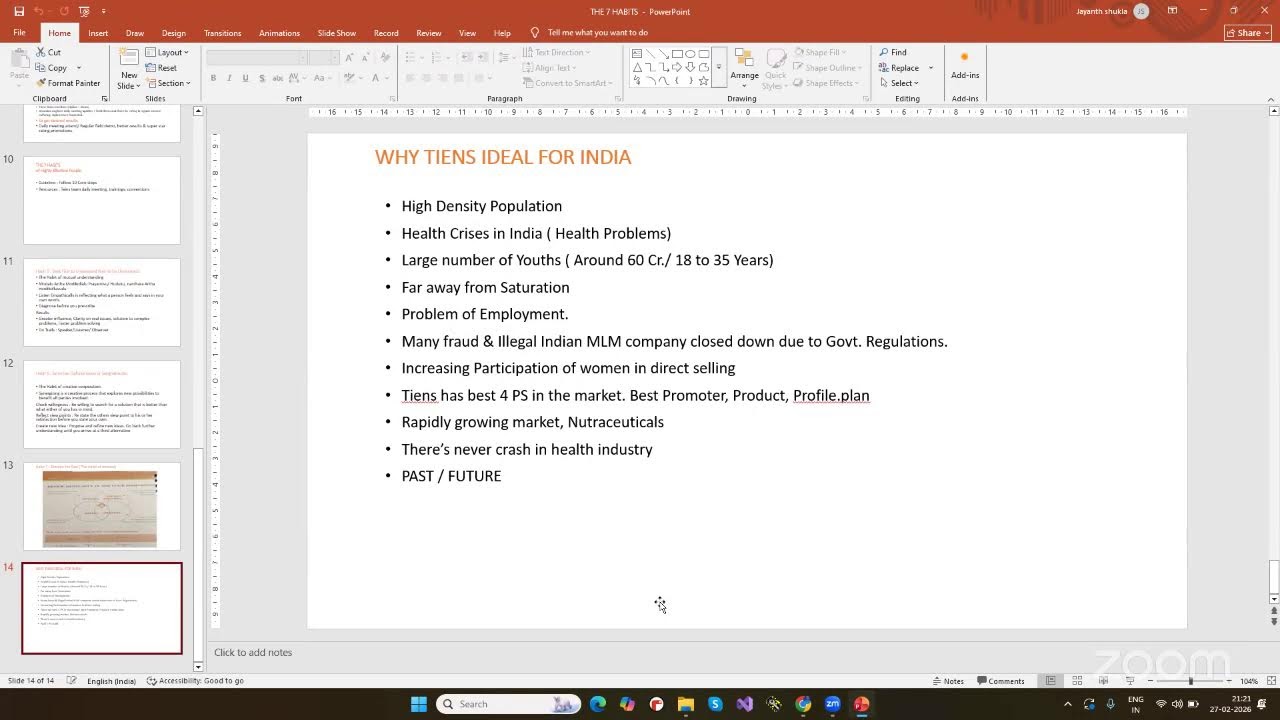1280x720 pixels.
Task: Click the Paste clipboard icon
Action: [18, 60]
